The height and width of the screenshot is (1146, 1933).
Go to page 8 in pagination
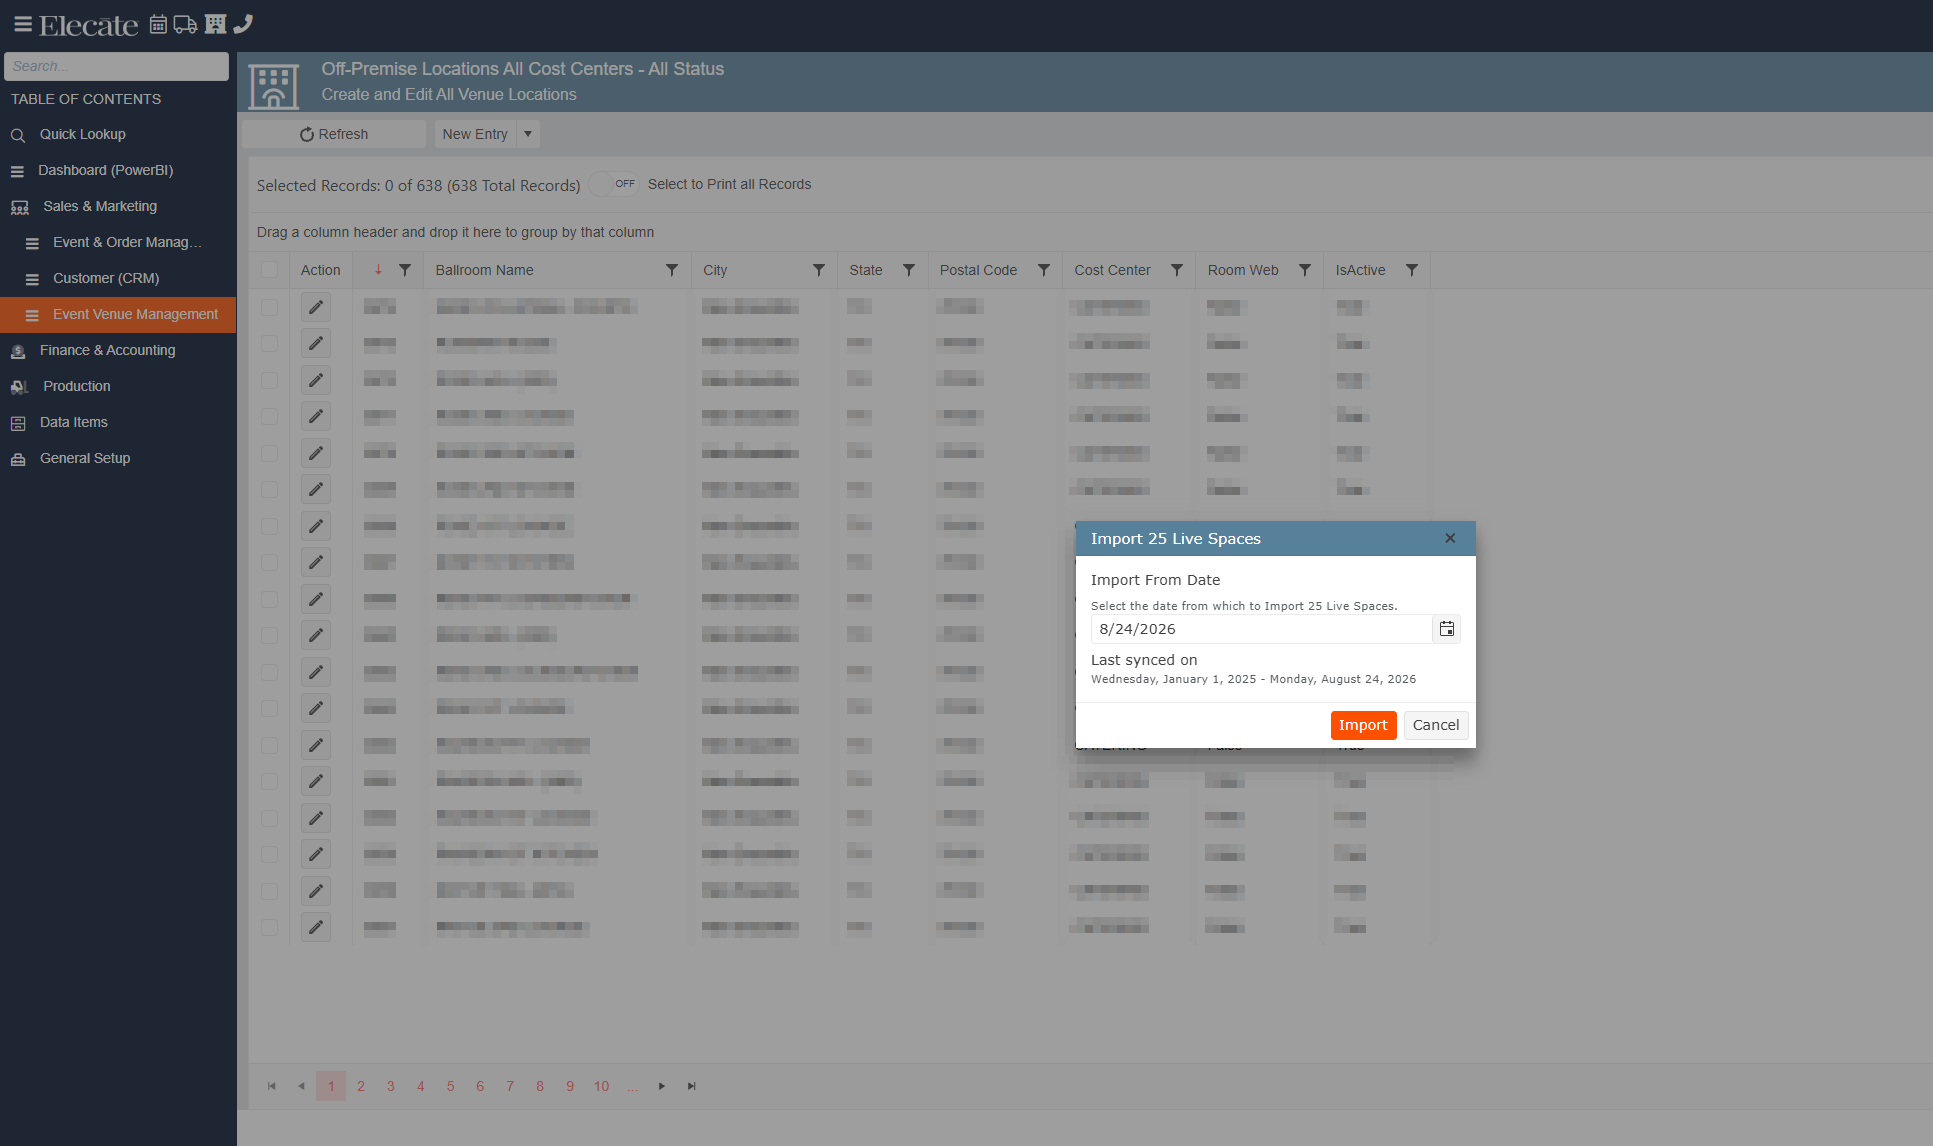[540, 1086]
